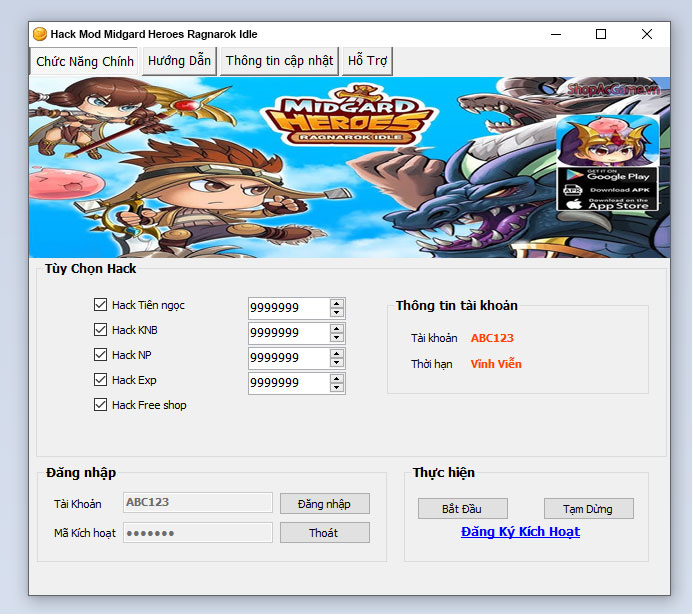Decrease the Hack NP value with down arrow
This screenshot has height=616, width=693.
[x=337, y=362]
